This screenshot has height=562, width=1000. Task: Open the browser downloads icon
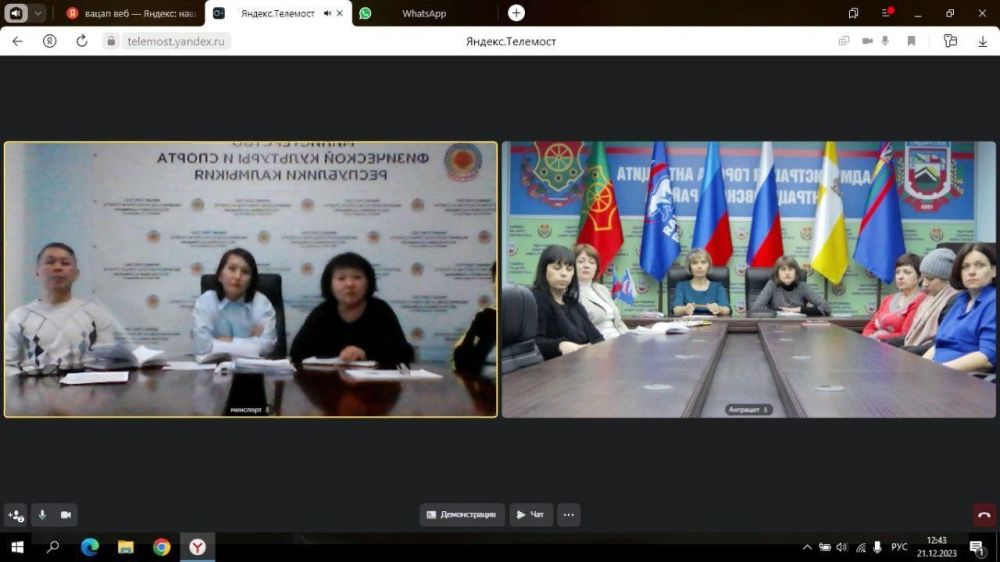coord(983,41)
